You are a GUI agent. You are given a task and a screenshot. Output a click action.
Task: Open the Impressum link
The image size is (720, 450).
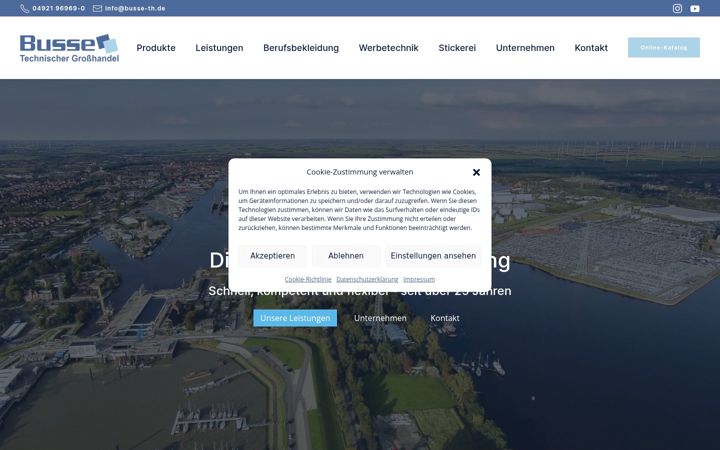coord(419,279)
